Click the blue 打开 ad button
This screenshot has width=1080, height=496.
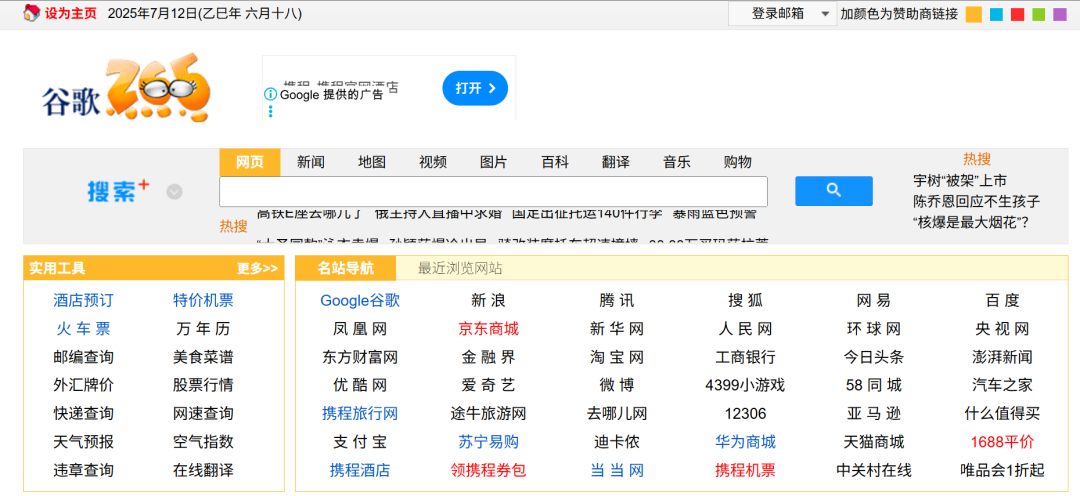click(475, 88)
